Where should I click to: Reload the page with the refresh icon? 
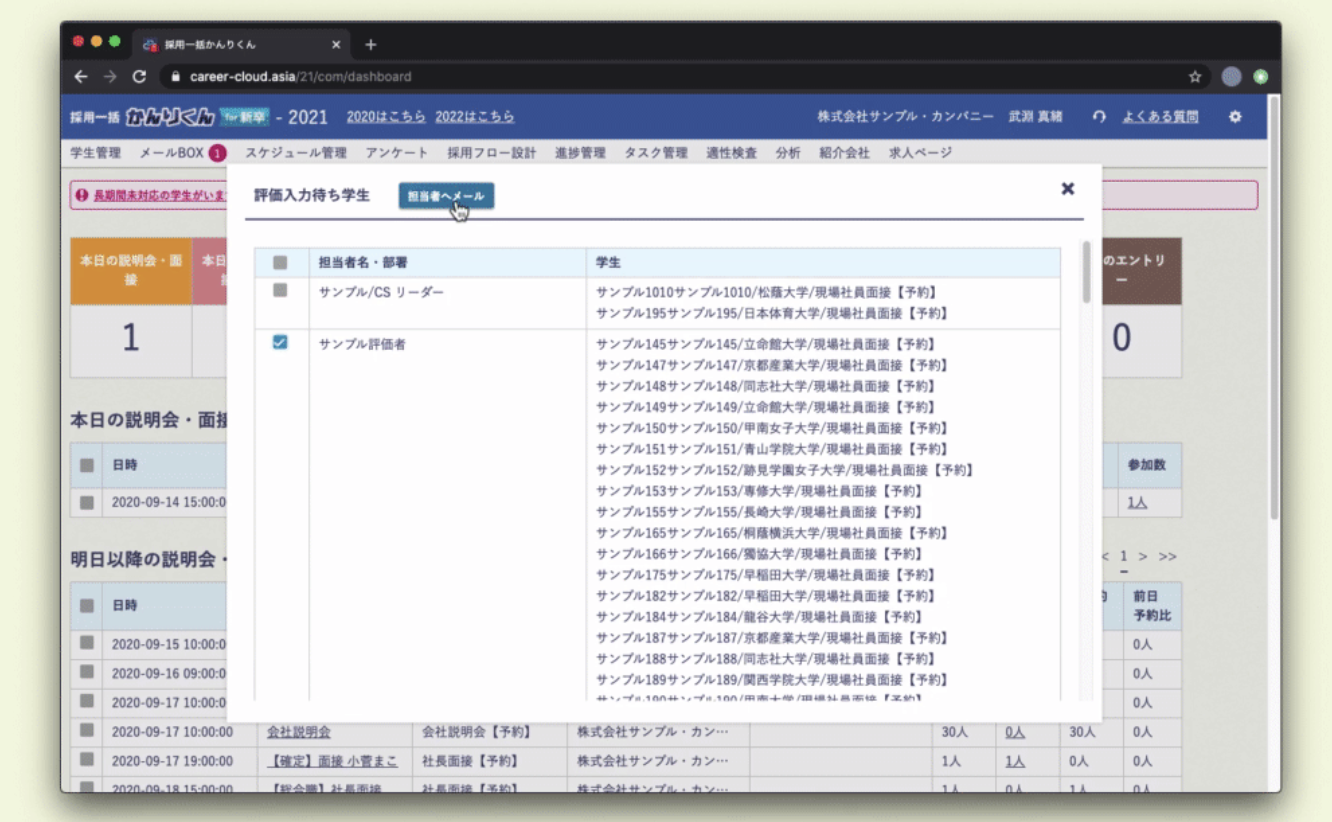click(139, 77)
